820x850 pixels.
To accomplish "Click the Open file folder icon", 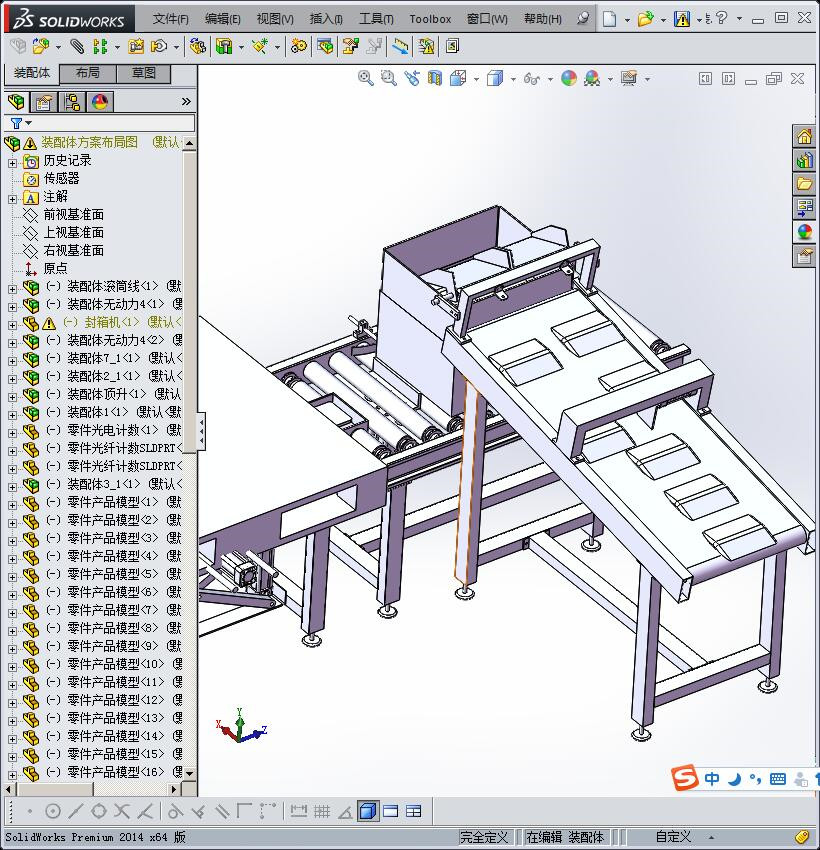I will point(644,19).
